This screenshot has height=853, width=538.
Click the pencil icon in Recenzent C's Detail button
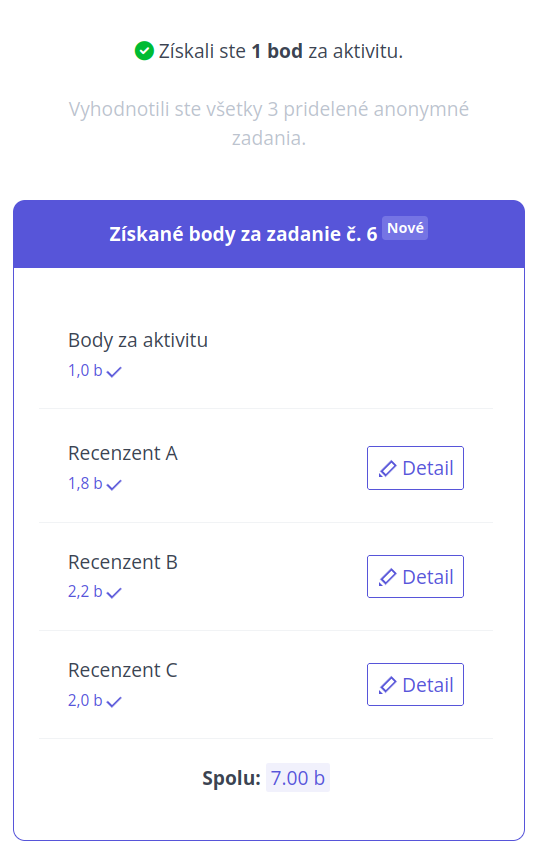click(x=387, y=685)
